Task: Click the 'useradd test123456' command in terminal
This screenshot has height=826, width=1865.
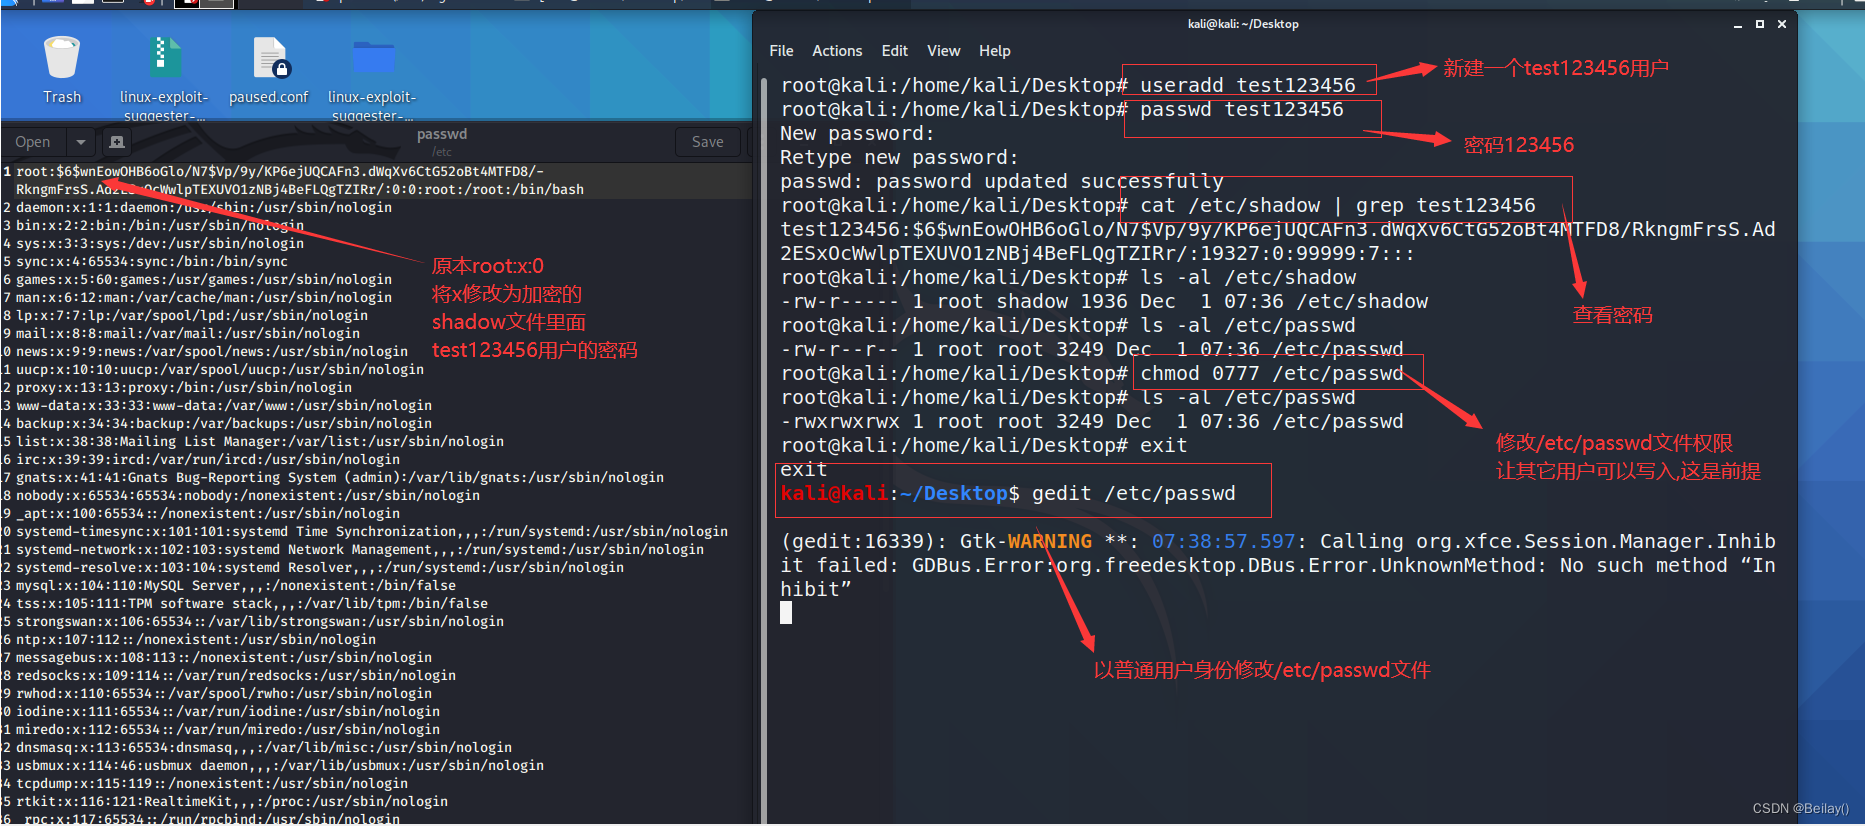Action: [x=1248, y=86]
